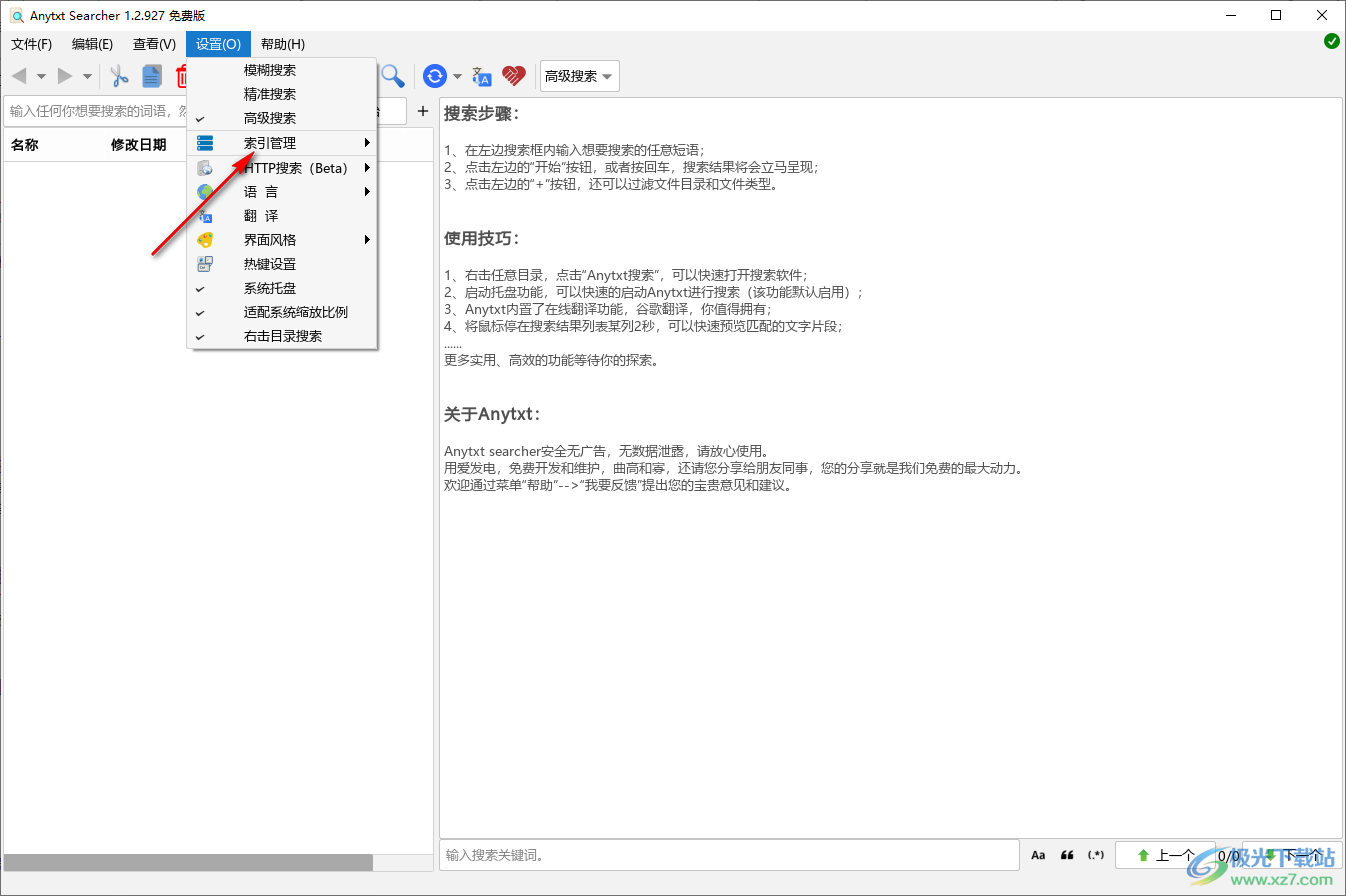The height and width of the screenshot is (896, 1346).
Task: Toggle the (.*) regex matching
Action: pyautogui.click(x=1096, y=855)
